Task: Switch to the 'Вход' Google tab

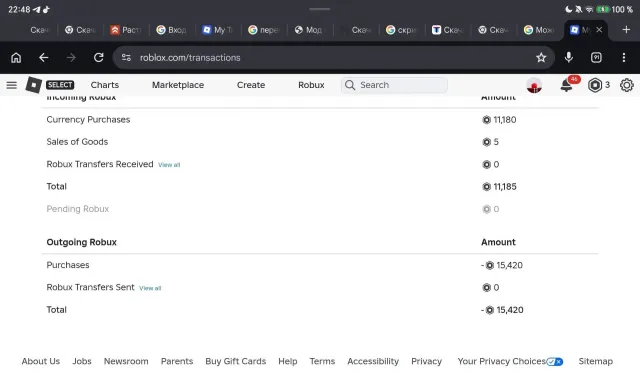Action: pos(172,30)
